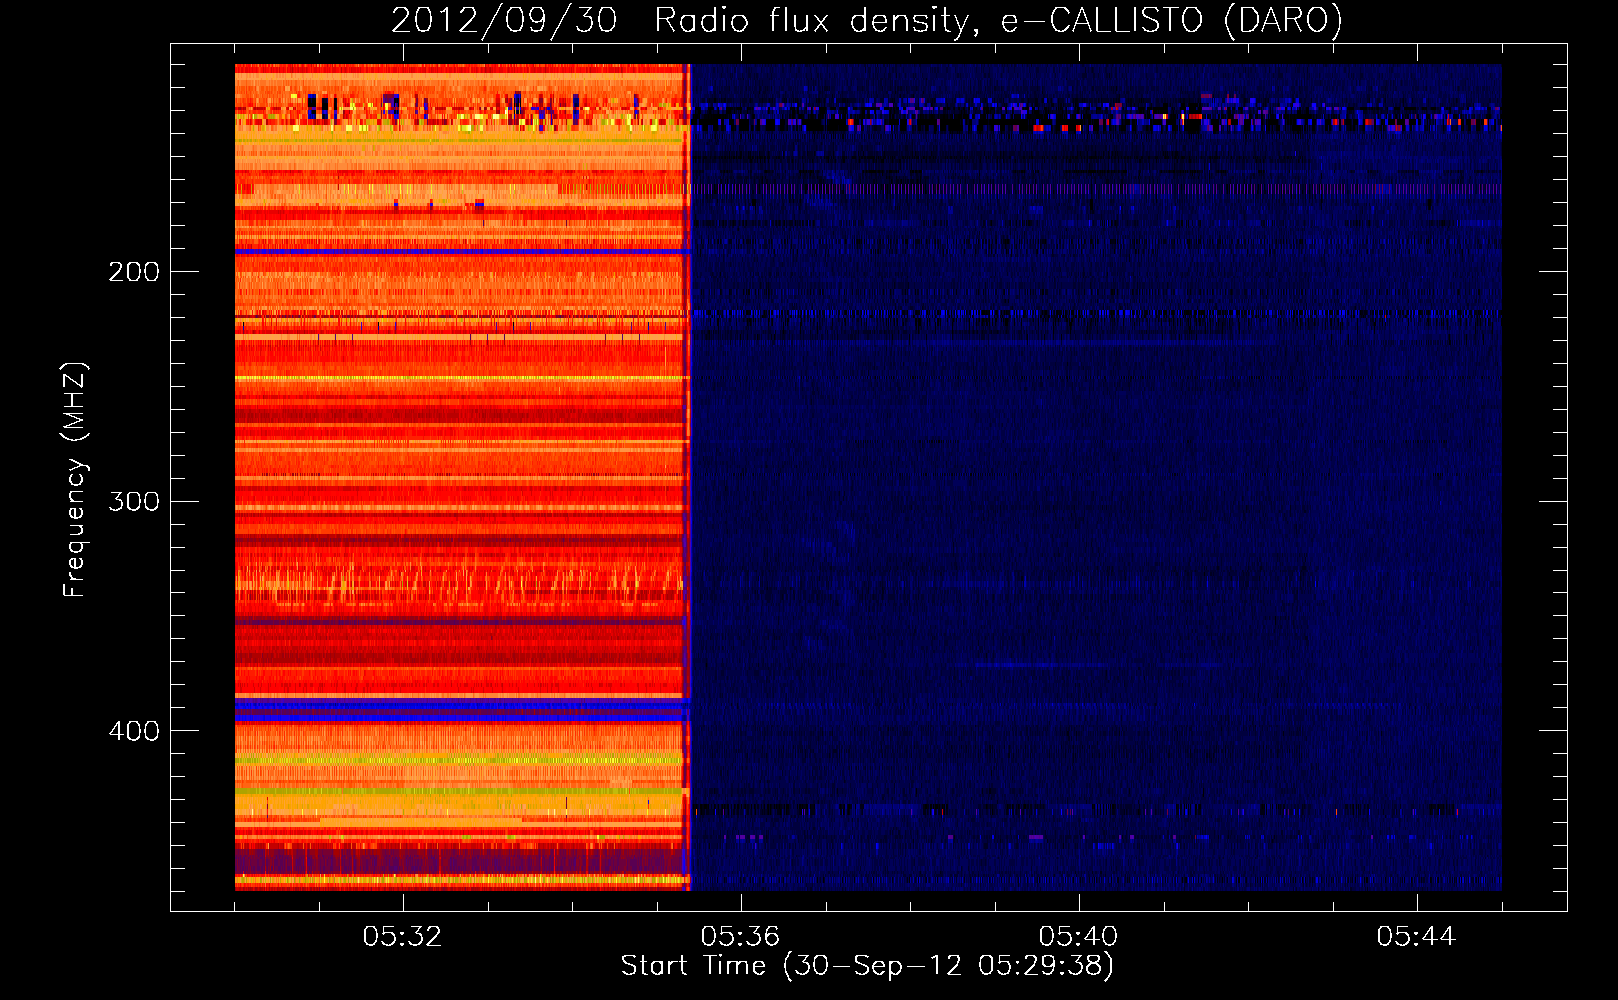Click the 05:40 time tick label
Image resolution: width=1618 pixels, height=1000 pixels.
[1079, 937]
